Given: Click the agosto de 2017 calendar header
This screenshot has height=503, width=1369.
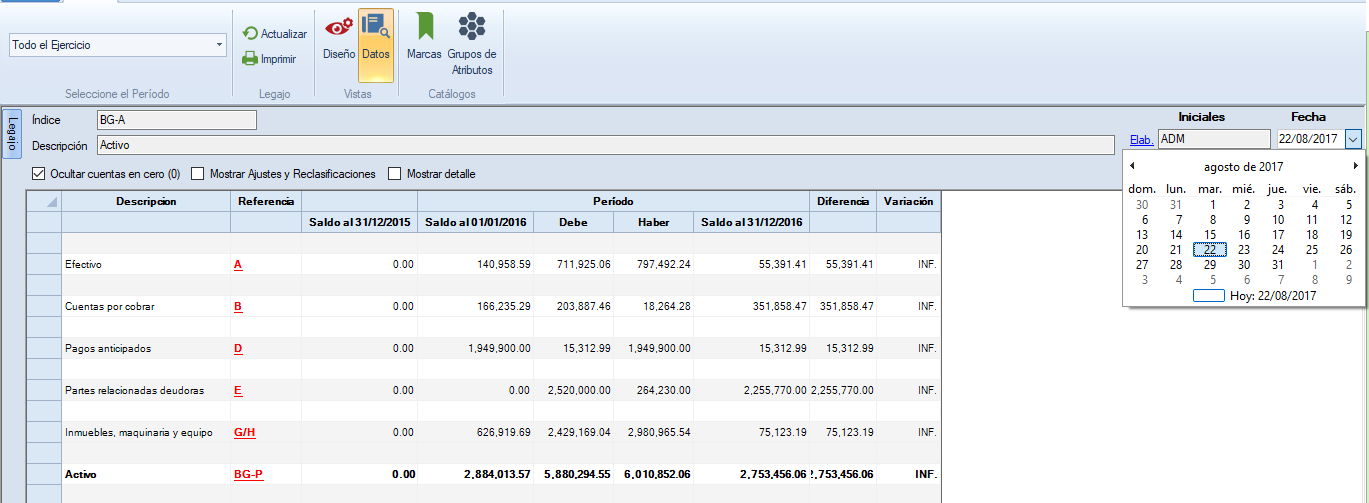Looking at the screenshot, I should pos(1243,167).
